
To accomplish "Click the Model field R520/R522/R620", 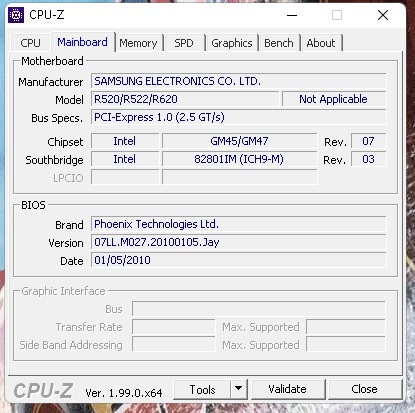I will tap(185, 99).
